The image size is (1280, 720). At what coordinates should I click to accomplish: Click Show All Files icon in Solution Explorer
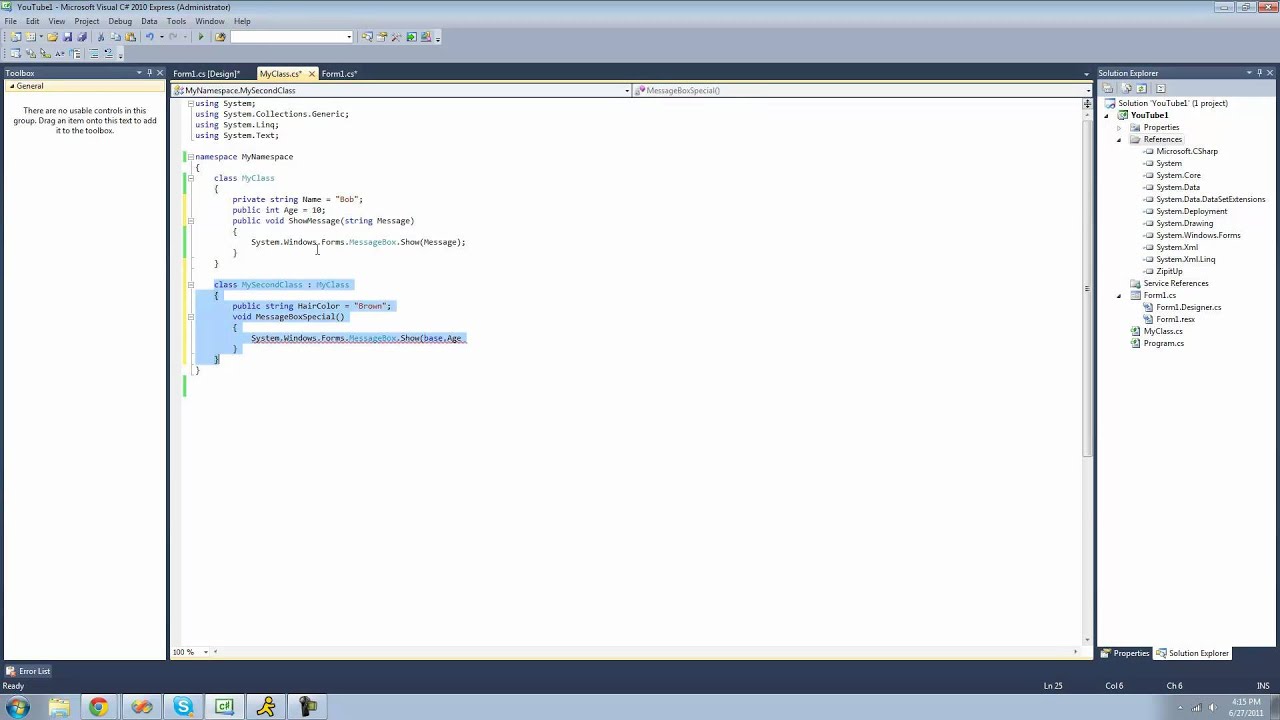pyautogui.click(x=1127, y=88)
